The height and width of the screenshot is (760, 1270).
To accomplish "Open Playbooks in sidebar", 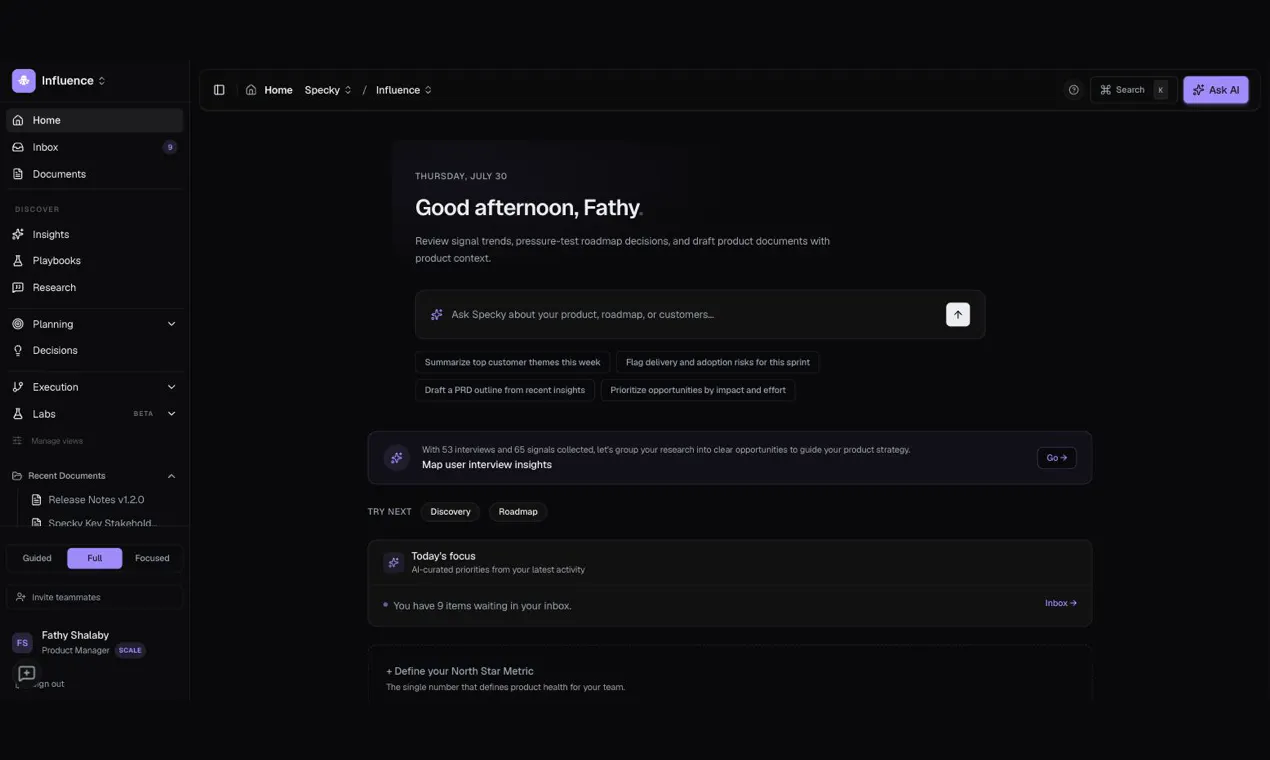I will click(95, 261).
